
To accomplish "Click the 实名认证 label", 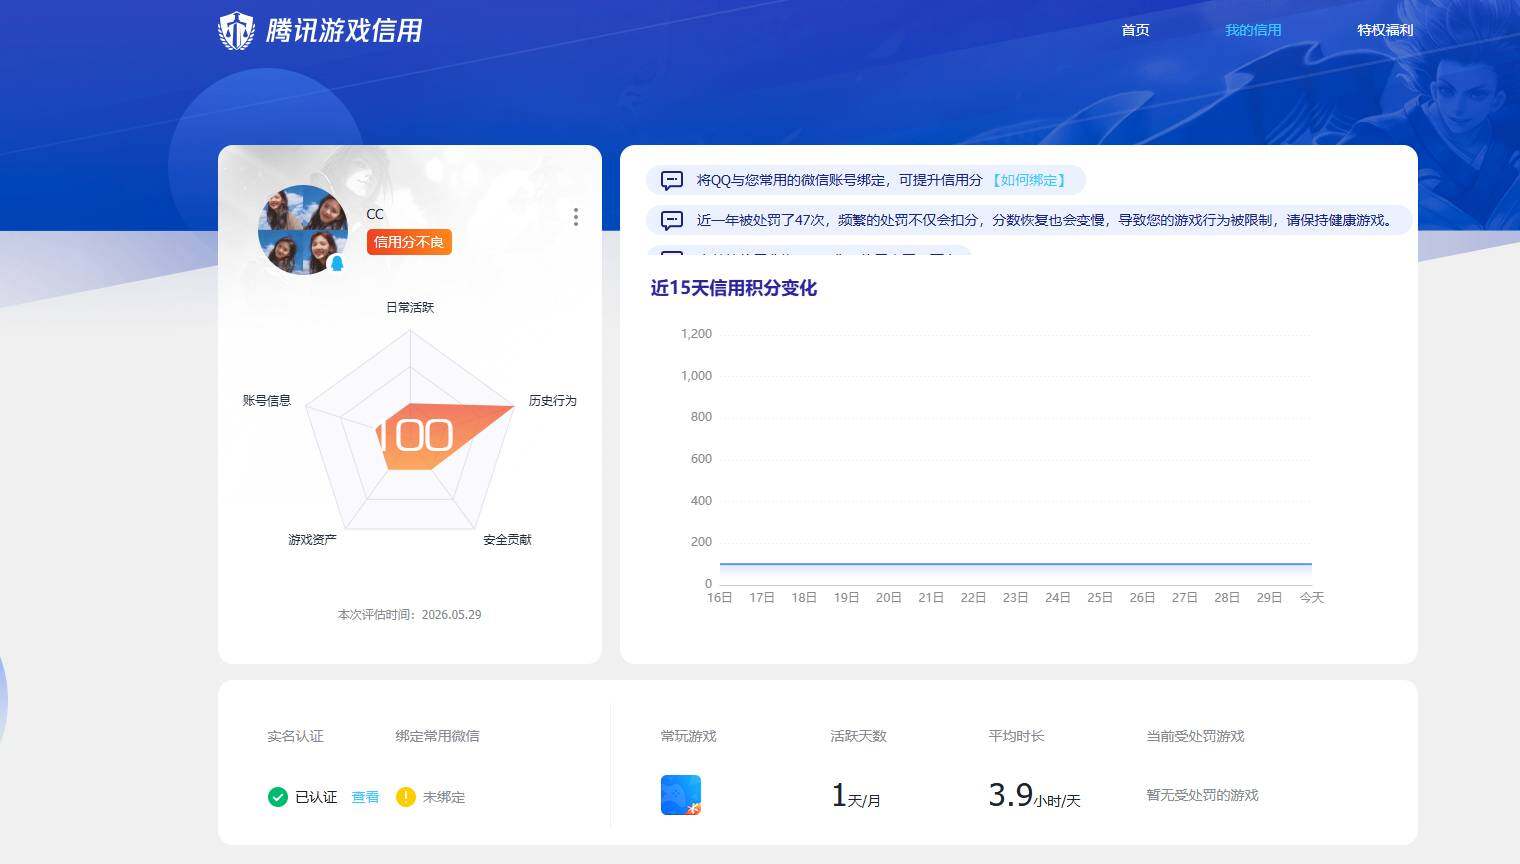I will pyautogui.click(x=295, y=736).
